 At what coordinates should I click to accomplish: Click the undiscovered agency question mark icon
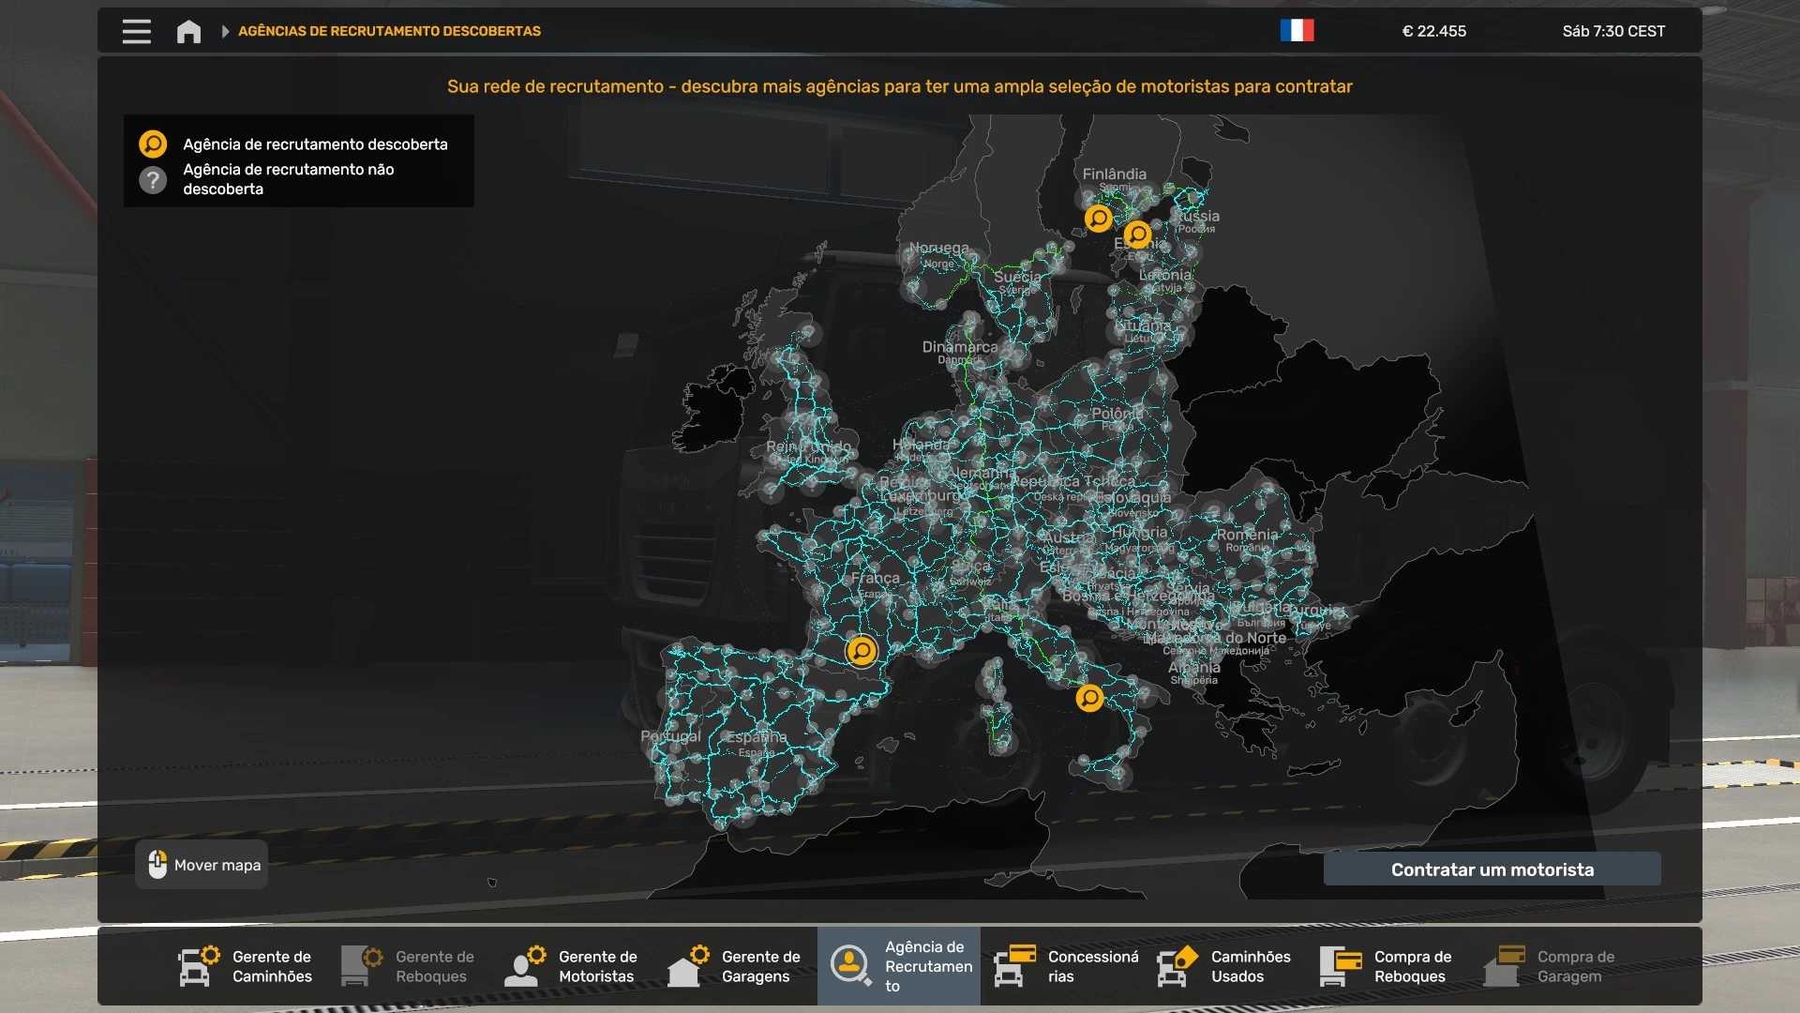[x=153, y=180]
